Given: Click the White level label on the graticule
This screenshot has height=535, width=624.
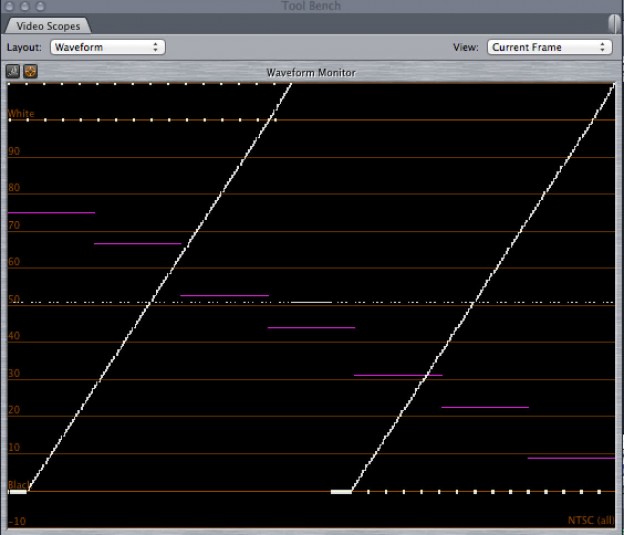Looking at the screenshot, I should (x=21, y=114).
